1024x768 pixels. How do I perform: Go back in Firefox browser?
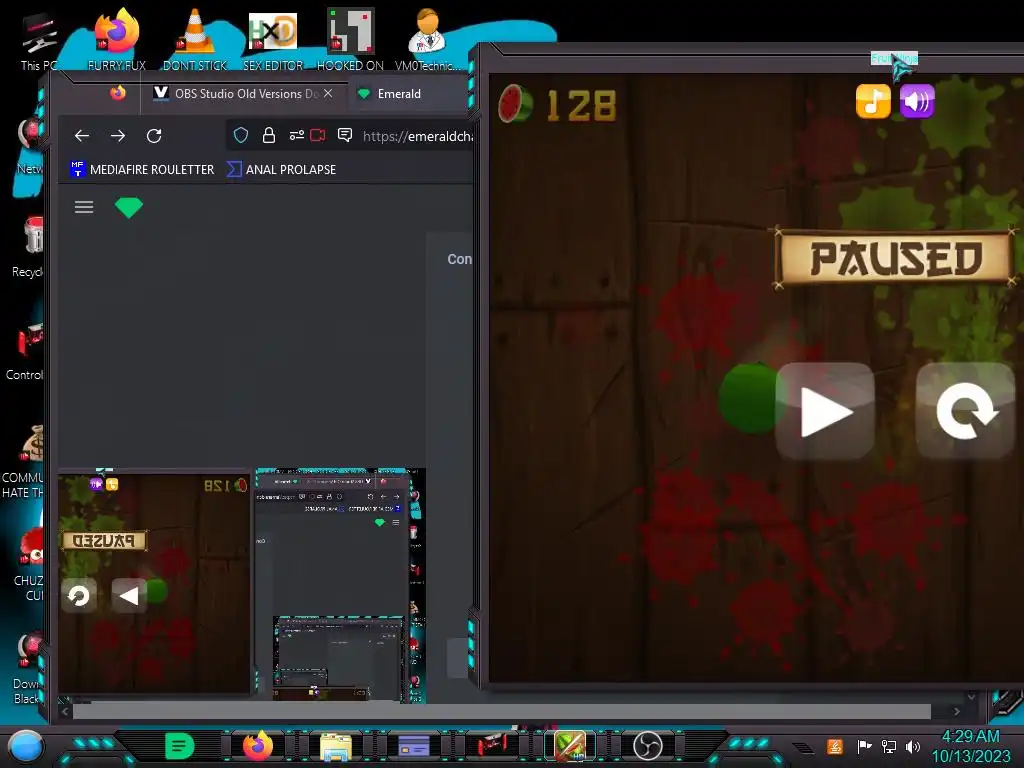pos(82,136)
